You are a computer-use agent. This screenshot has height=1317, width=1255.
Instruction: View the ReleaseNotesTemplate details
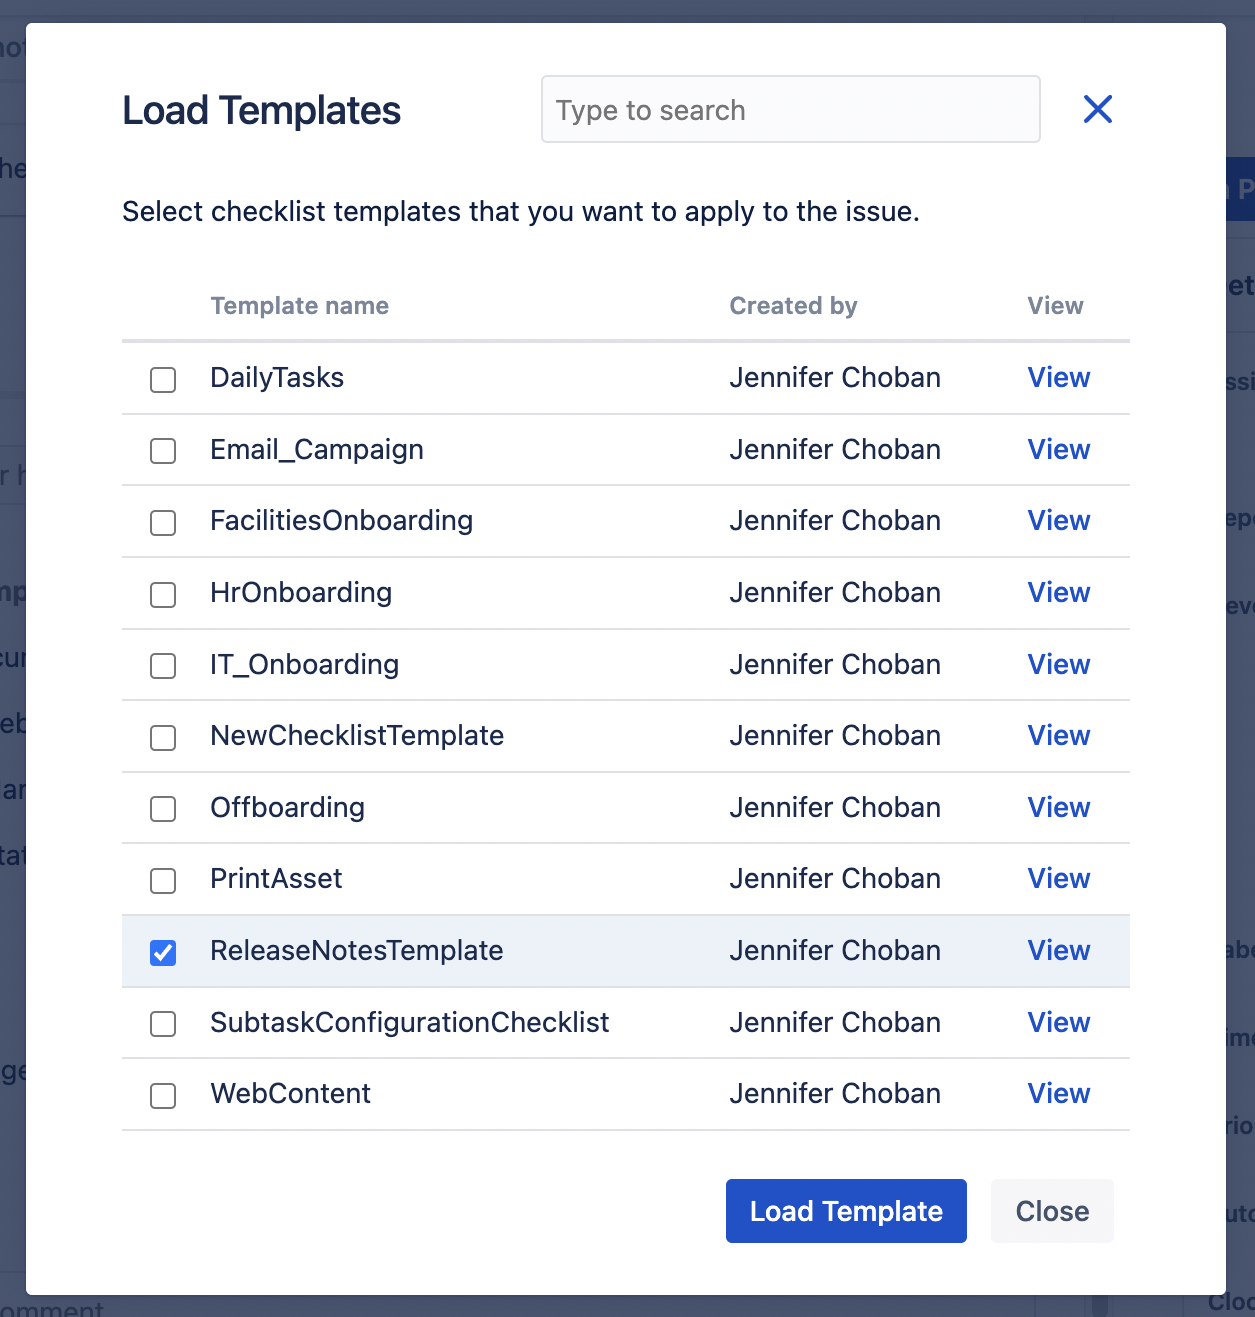click(1058, 951)
